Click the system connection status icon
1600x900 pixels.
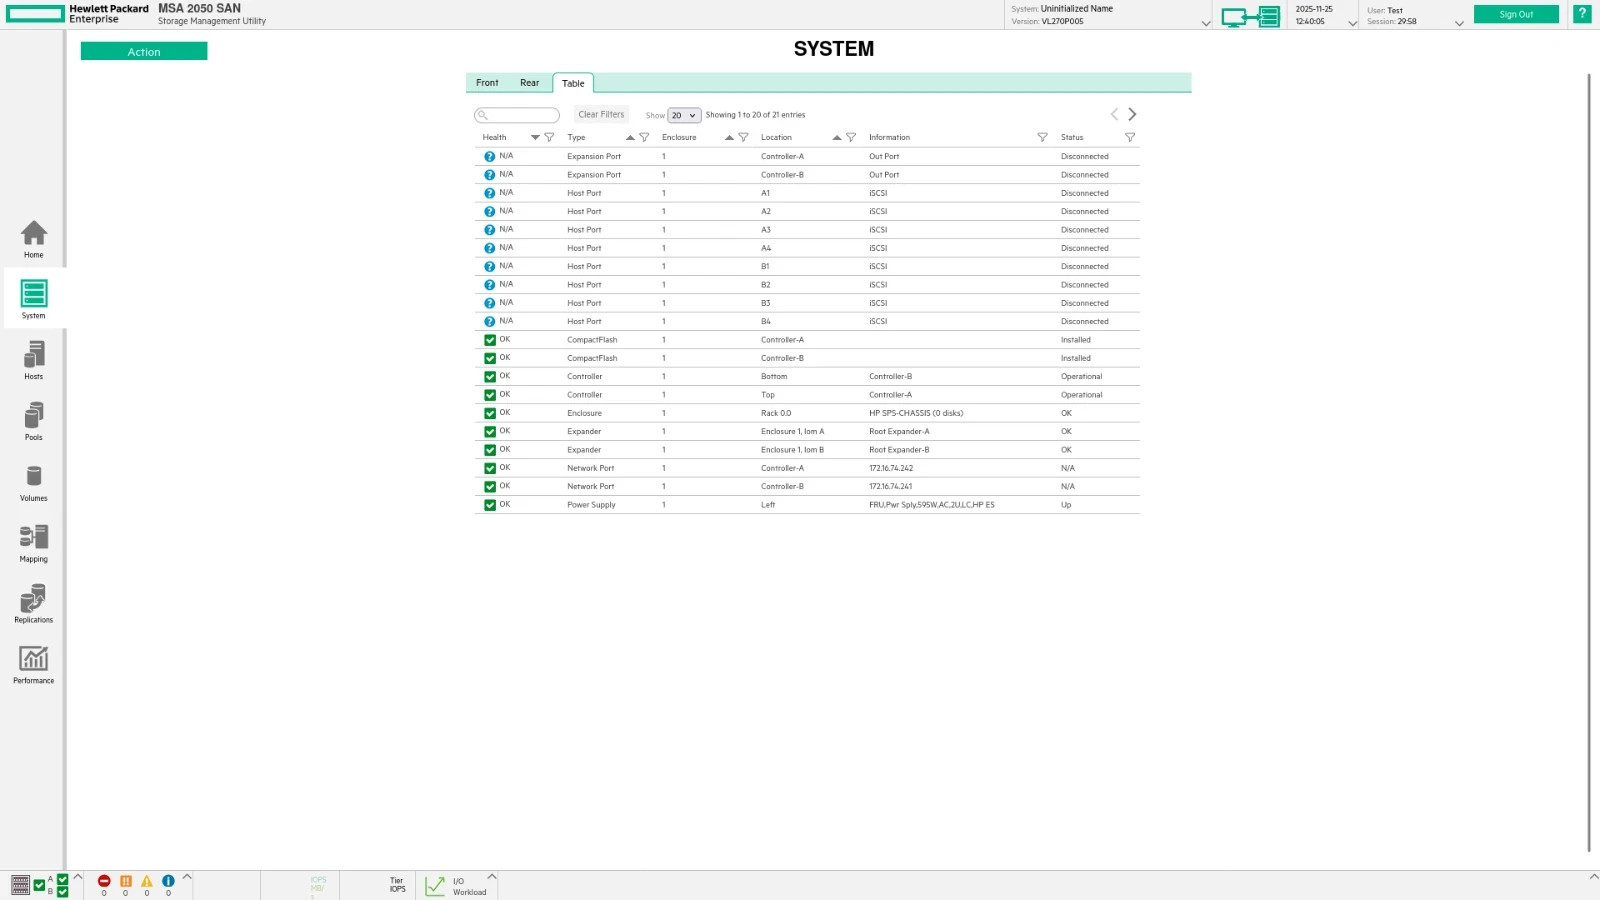[1250, 16]
